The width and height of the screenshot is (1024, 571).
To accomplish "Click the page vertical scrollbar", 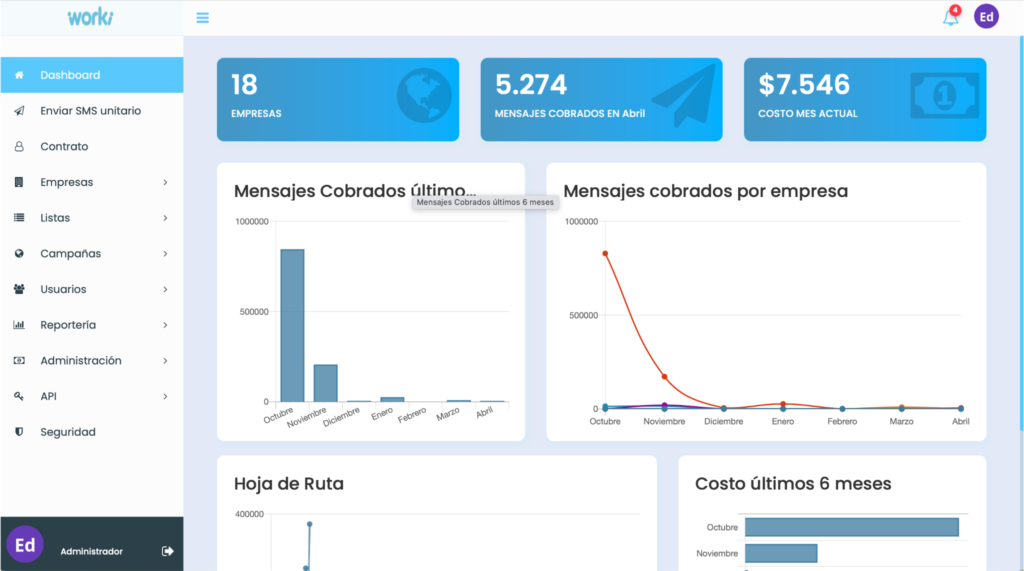I will click(1021, 233).
